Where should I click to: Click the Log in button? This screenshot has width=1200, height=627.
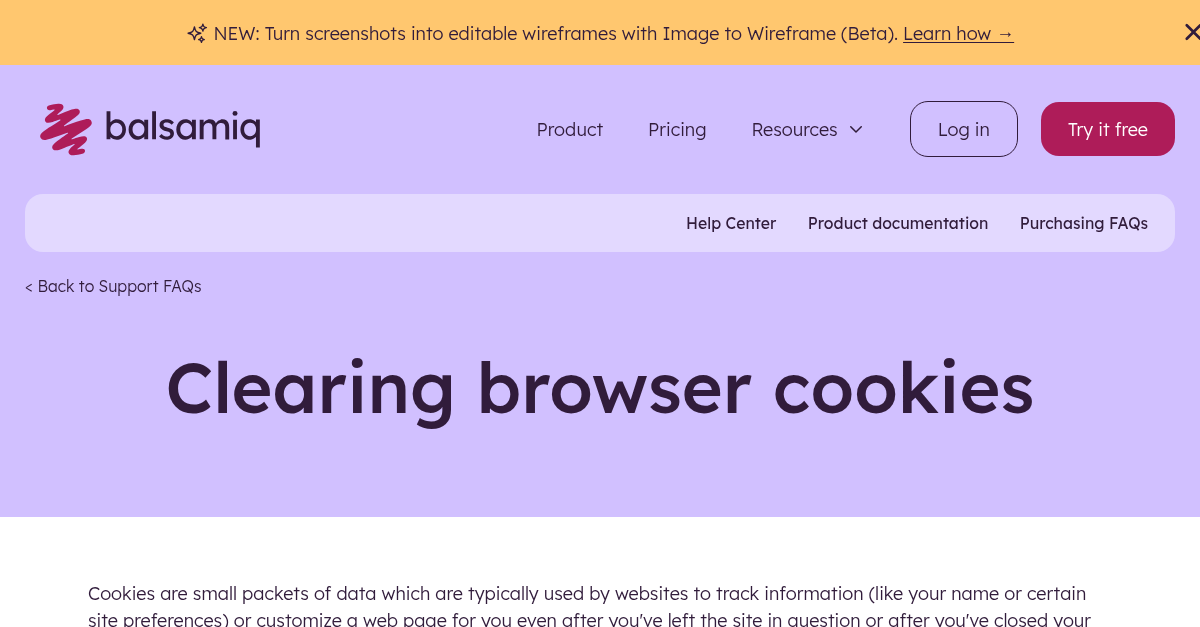(x=963, y=129)
